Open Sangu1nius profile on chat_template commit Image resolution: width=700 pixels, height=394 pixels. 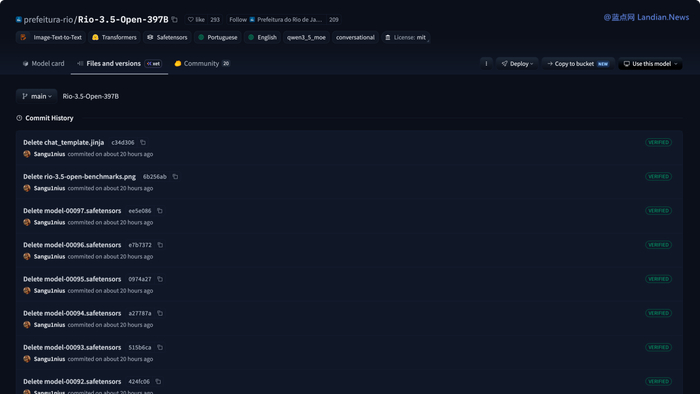49,154
